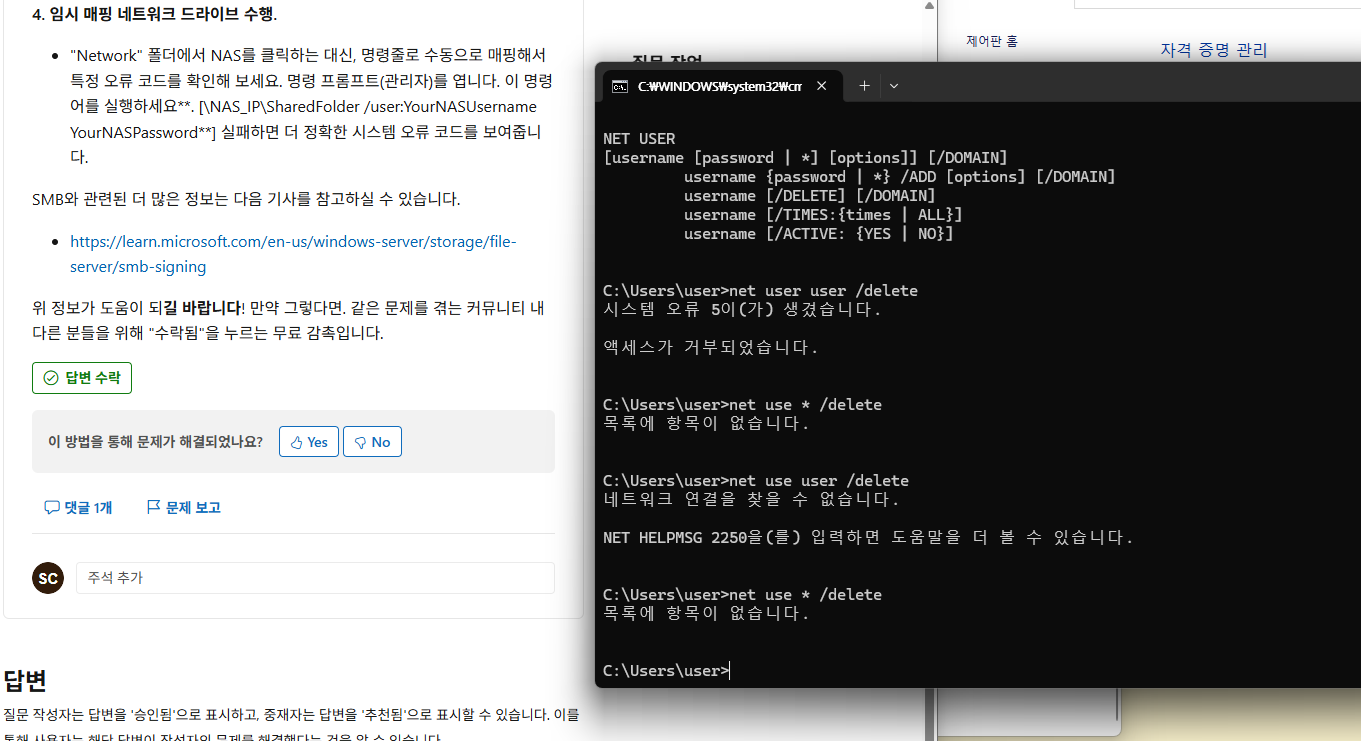1361x741 pixels.
Task: Open the 댓글 1개 comments link
Action: tap(78, 508)
